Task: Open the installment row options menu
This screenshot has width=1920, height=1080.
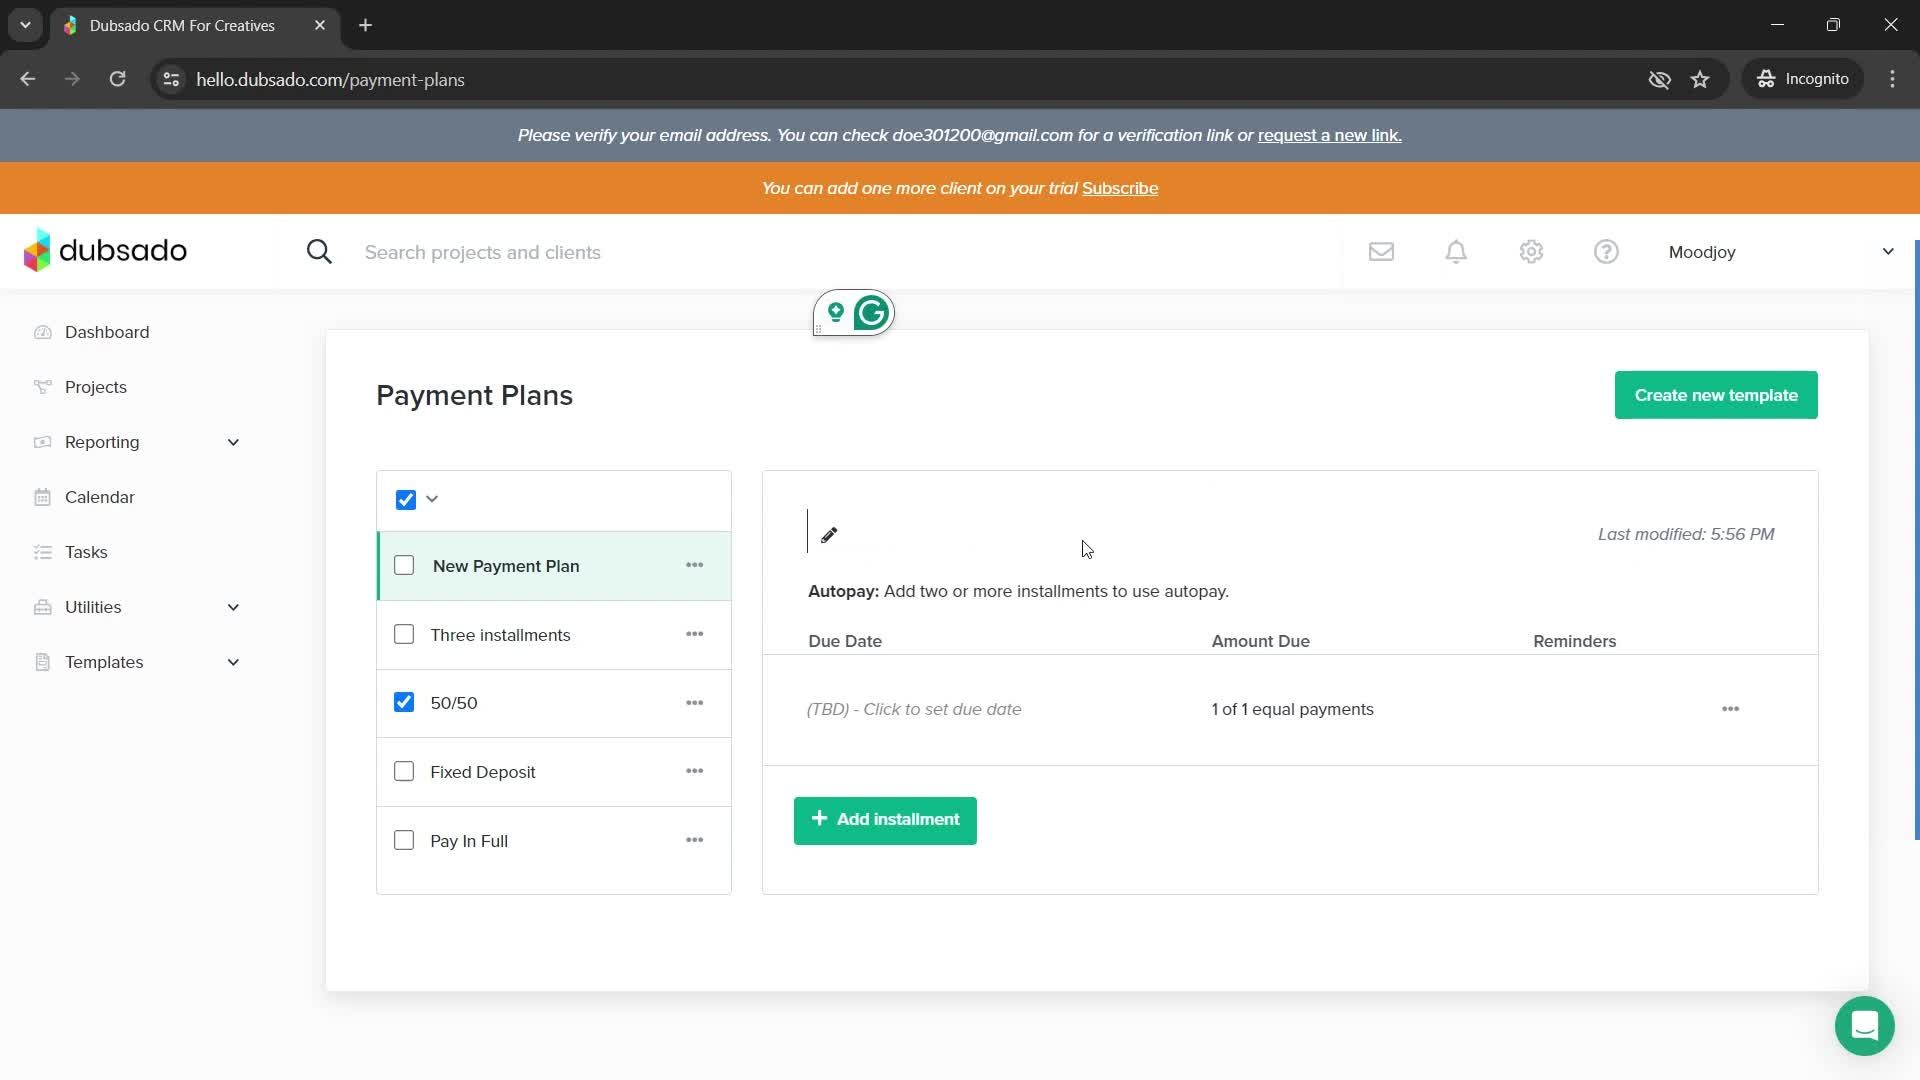Action: click(x=1730, y=709)
